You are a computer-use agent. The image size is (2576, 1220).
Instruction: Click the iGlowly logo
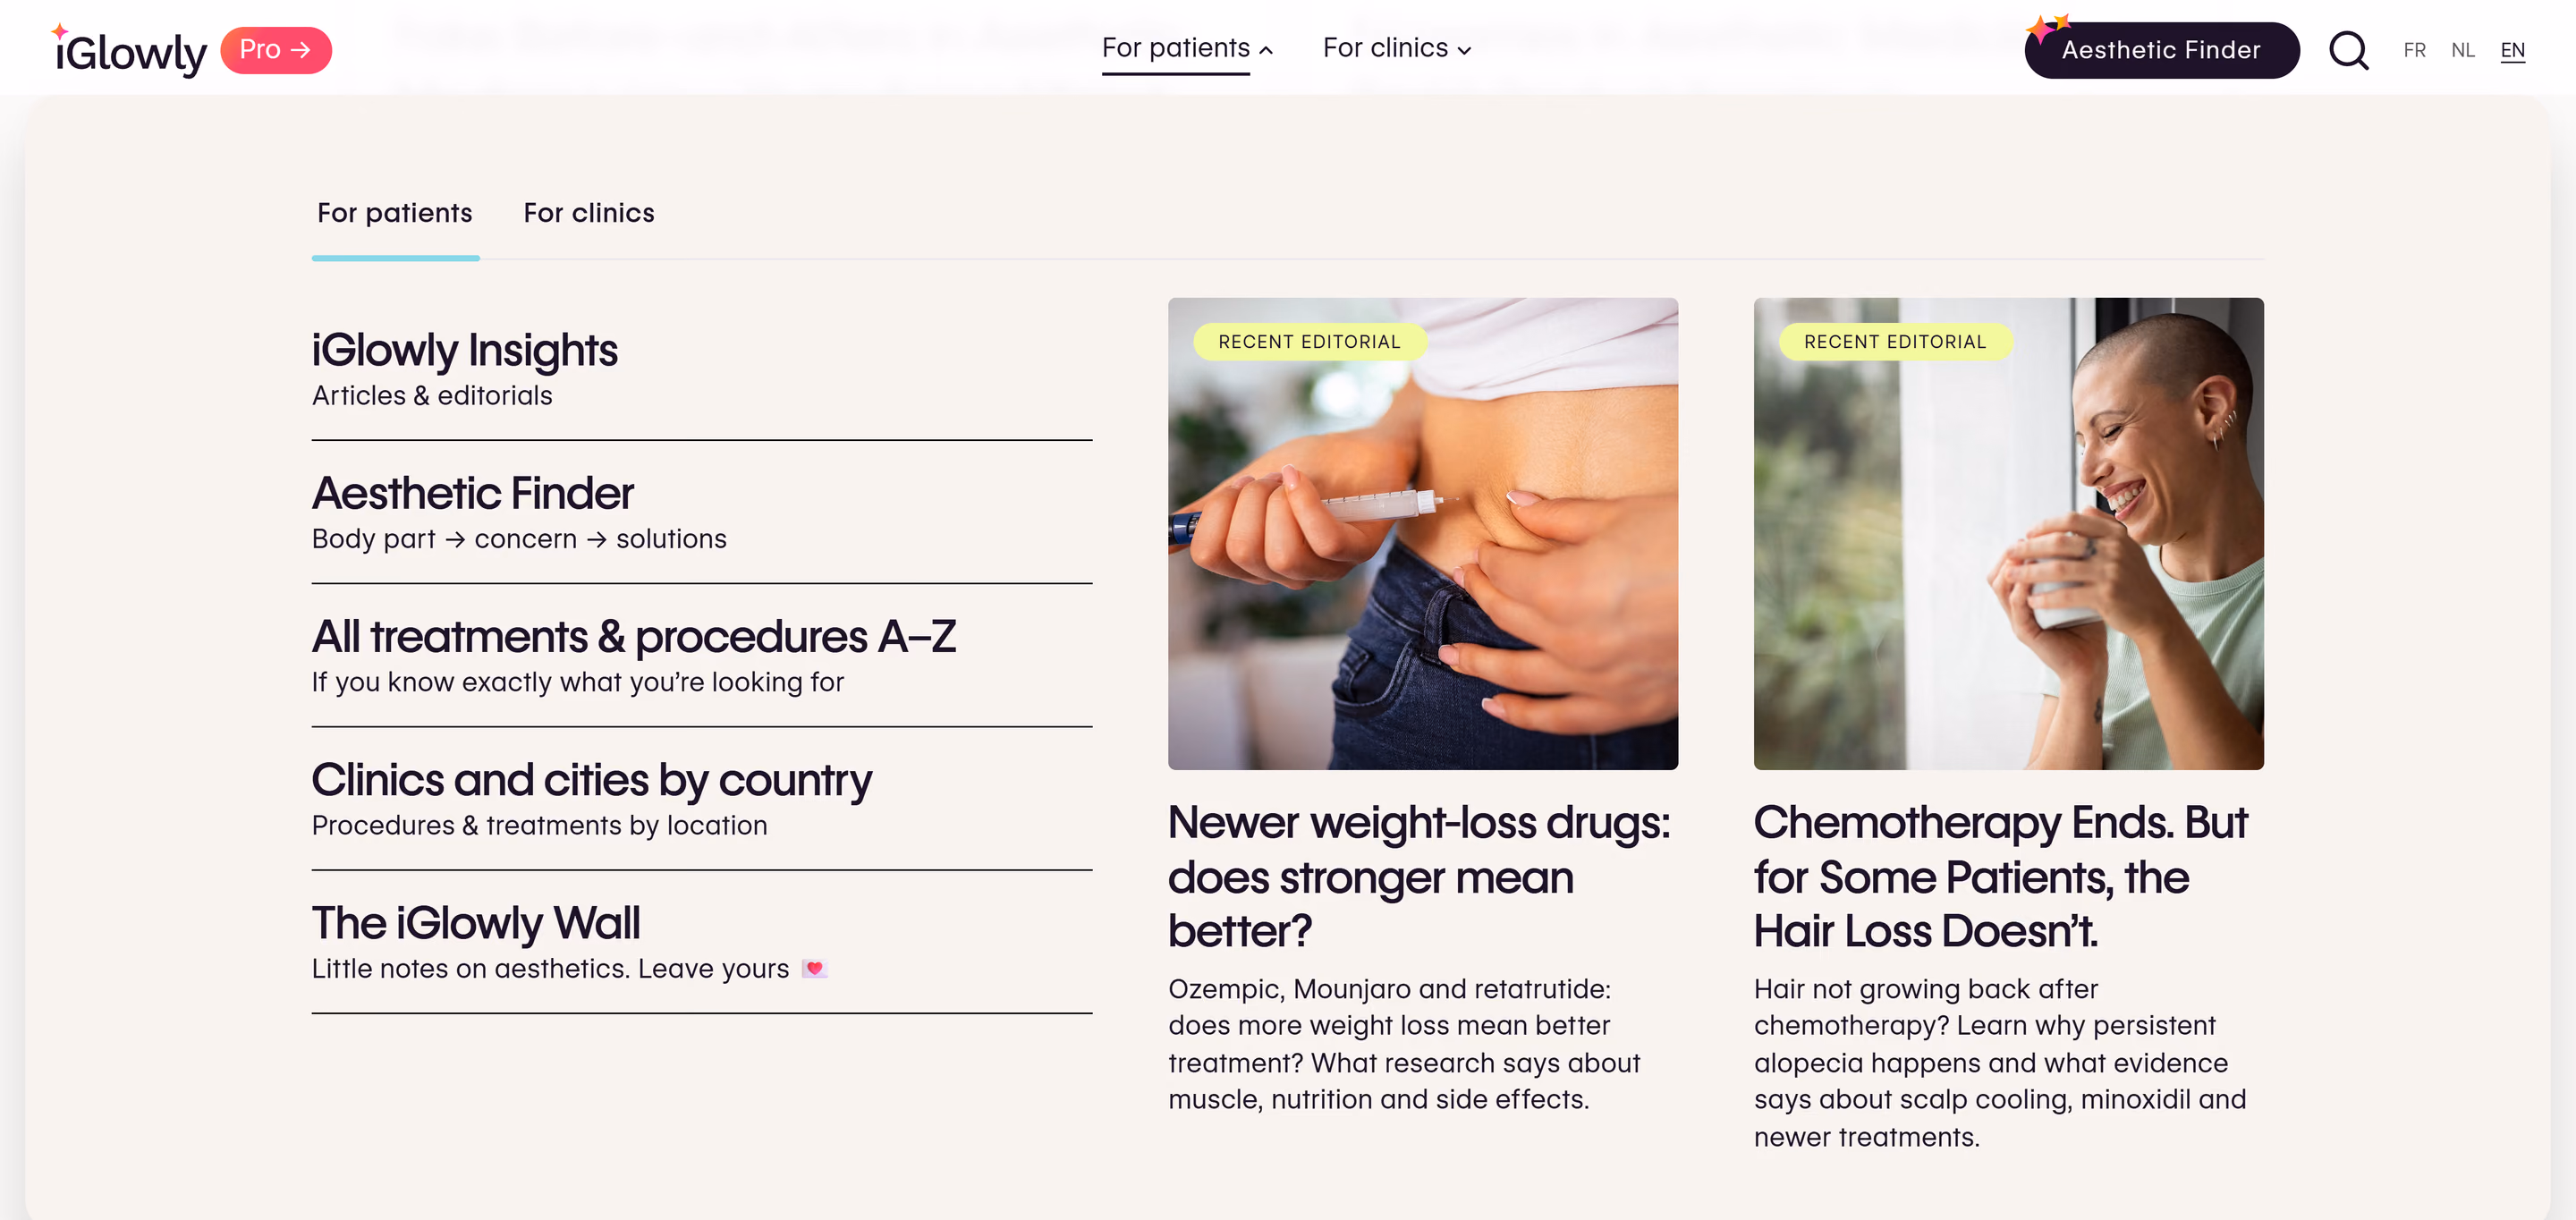(x=129, y=50)
